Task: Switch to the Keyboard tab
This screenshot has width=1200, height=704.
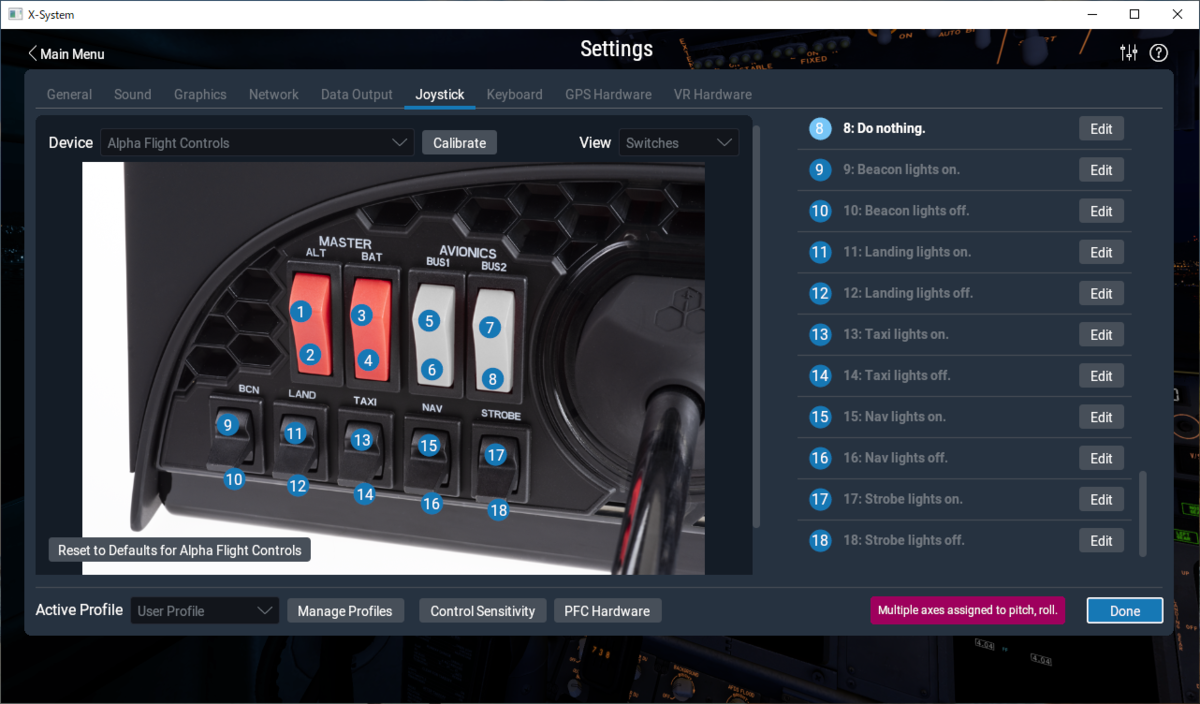Action: click(515, 94)
